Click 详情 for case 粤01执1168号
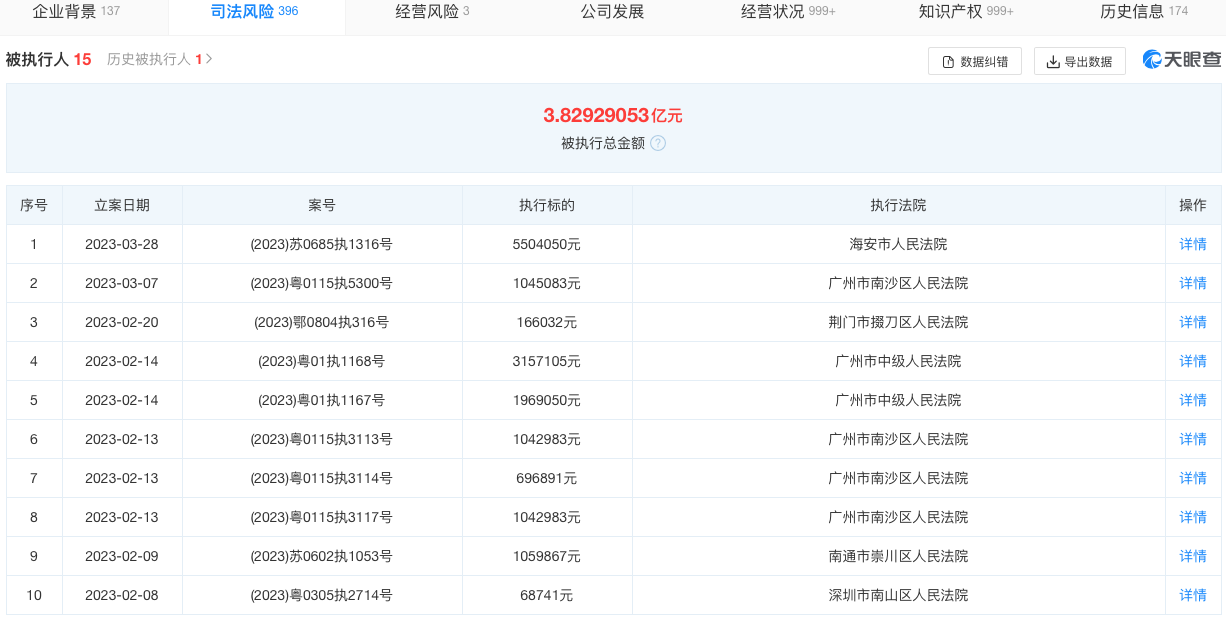 pyautogui.click(x=1192, y=361)
